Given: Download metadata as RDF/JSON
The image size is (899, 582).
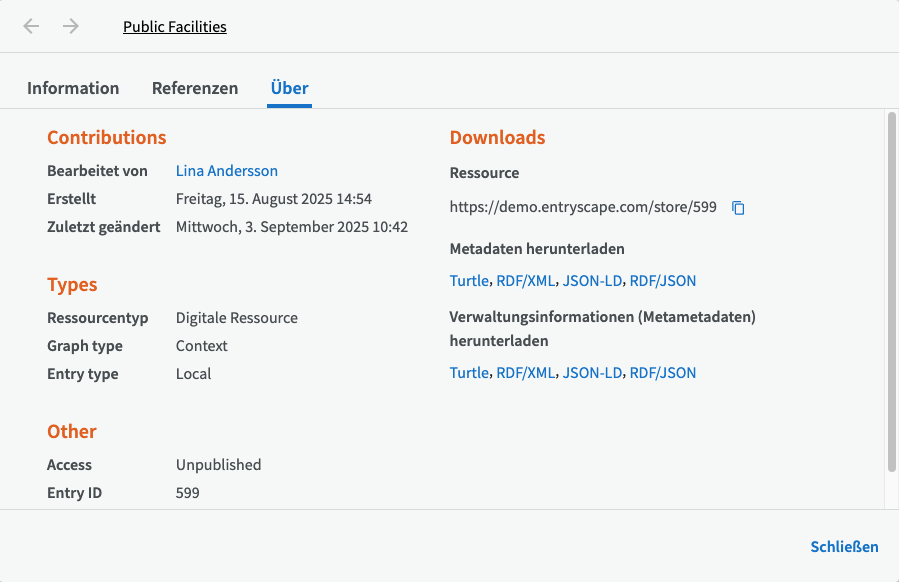Looking at the screenshot, I should click(663, 281).
